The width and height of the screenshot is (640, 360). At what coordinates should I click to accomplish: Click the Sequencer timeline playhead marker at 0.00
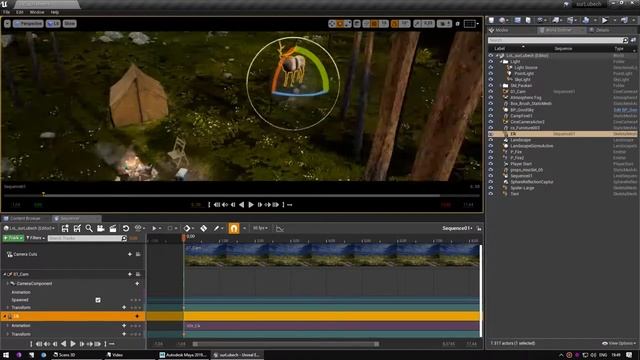[184, 238]
